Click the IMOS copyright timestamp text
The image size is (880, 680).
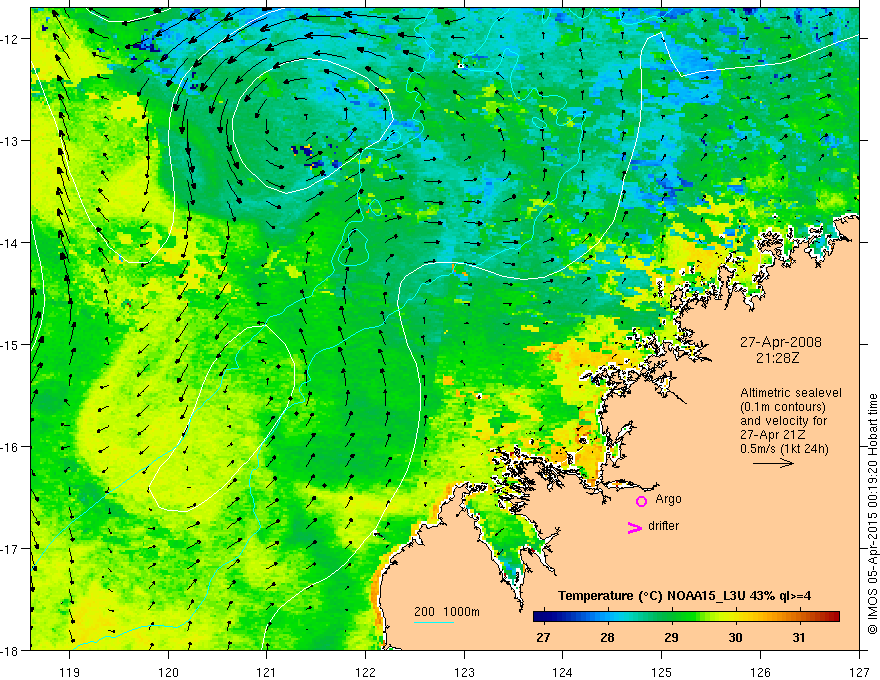(x=873, y=514)
